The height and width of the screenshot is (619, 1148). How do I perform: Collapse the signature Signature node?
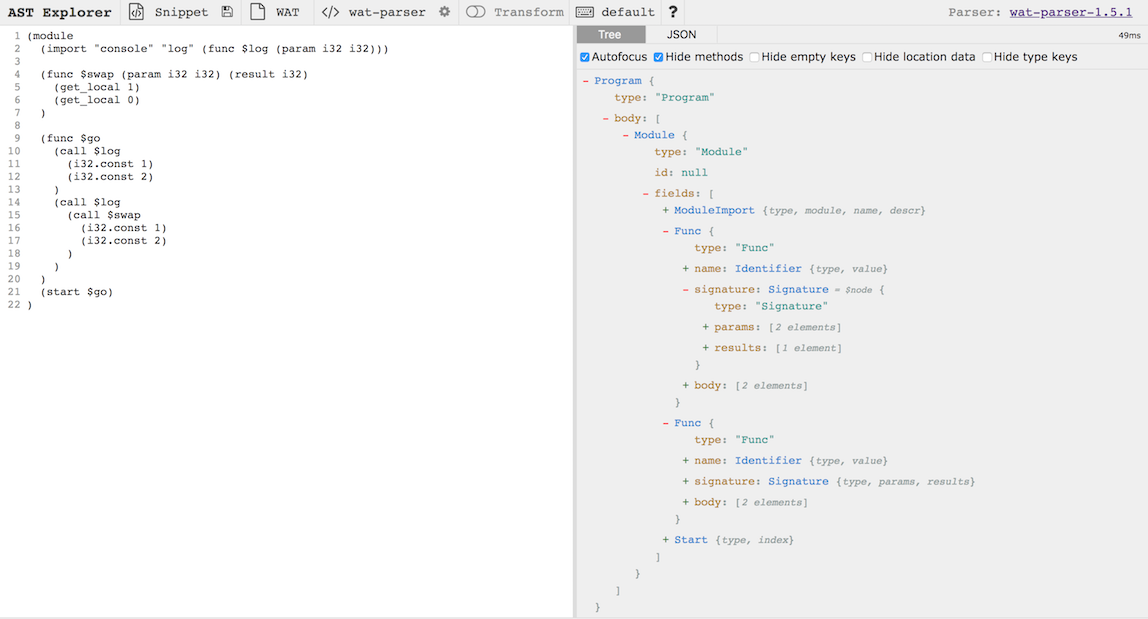pos(686,290)
